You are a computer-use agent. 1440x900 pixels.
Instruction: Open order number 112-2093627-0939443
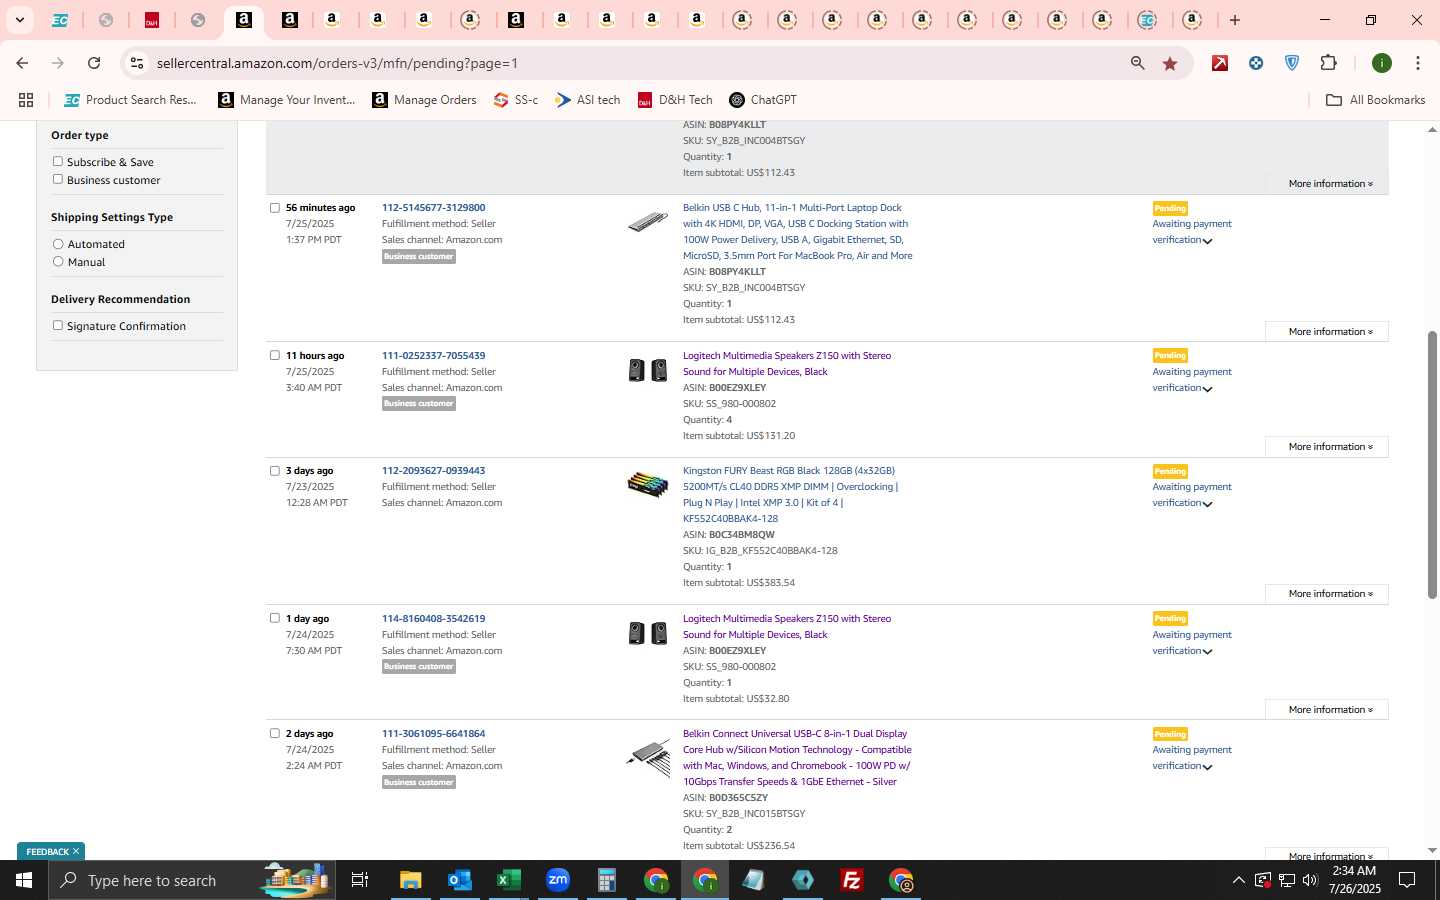pyautogui.click(x=433, y=471)
